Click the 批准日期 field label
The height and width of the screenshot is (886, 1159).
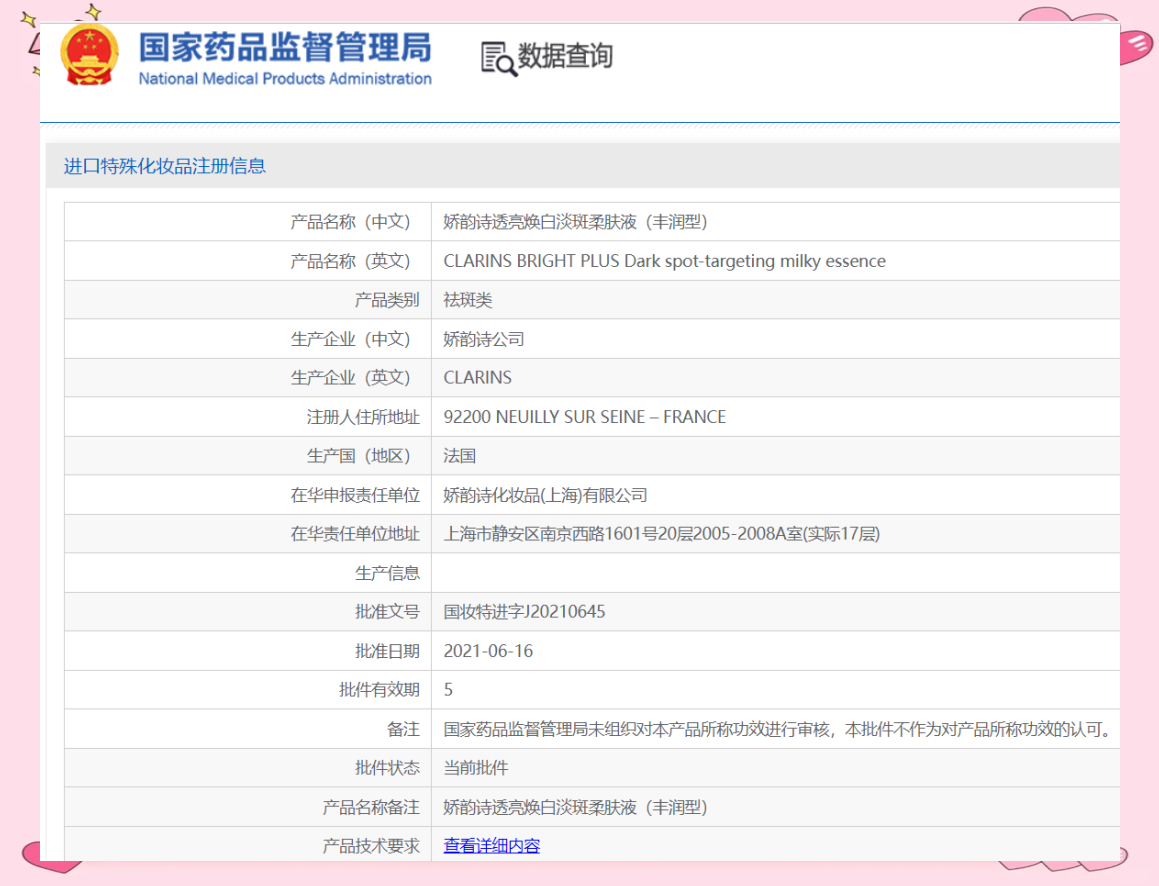point(387,651)
